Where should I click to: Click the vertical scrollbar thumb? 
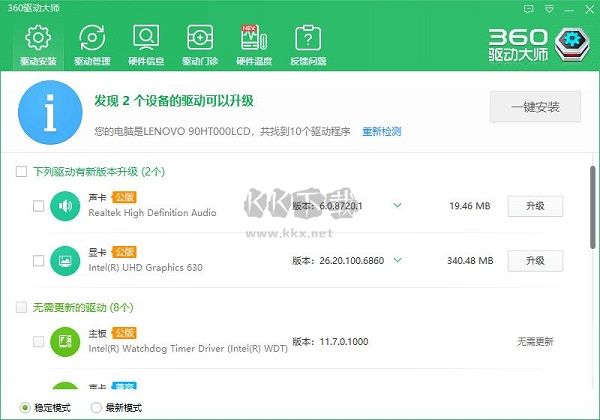click(593, 208)
